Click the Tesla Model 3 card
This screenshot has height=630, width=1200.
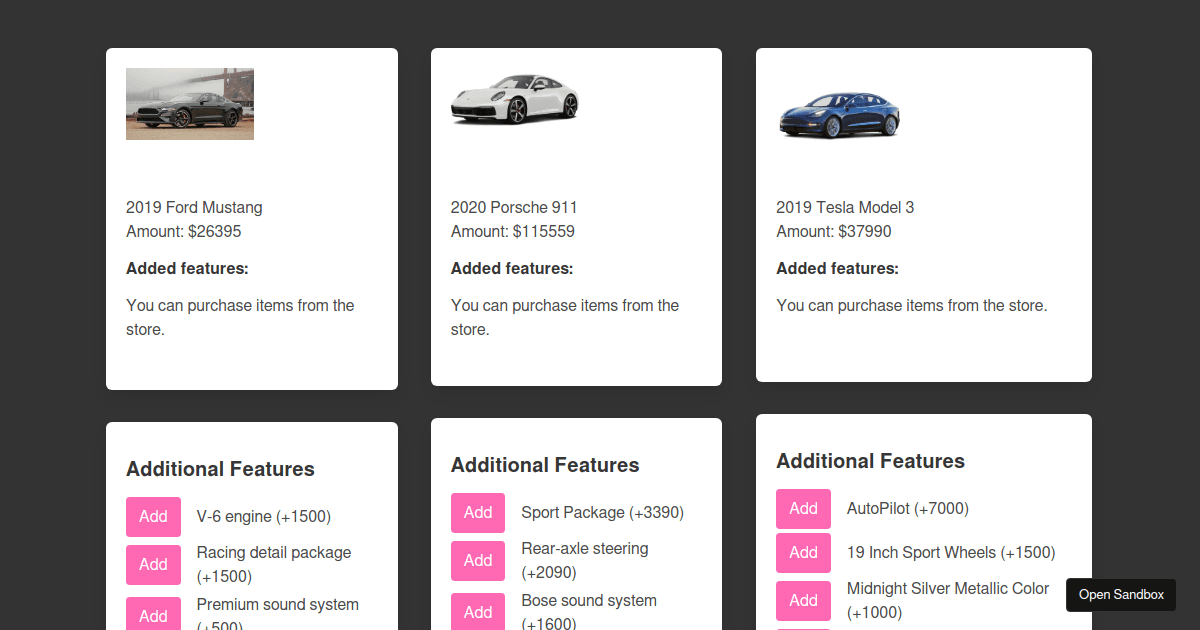(923, 215)
